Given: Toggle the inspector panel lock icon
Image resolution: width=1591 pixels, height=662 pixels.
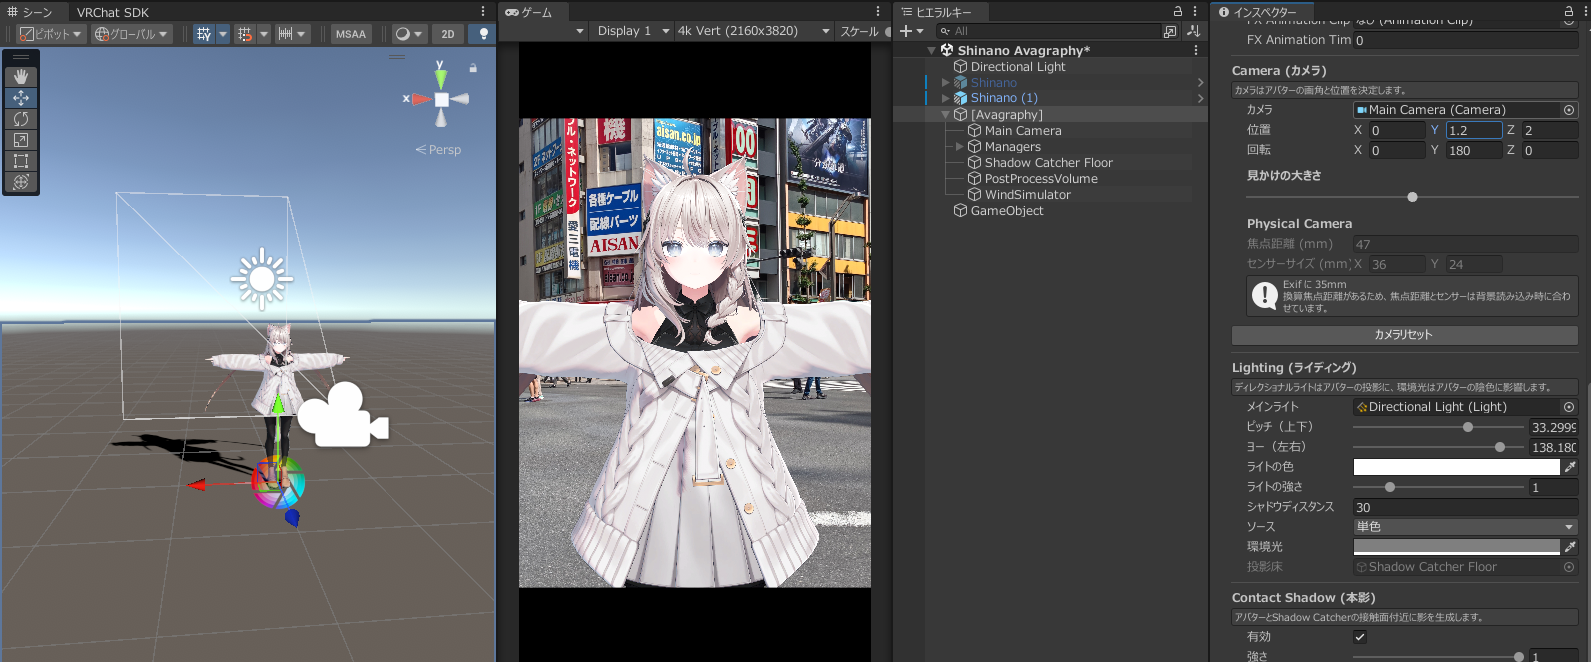Looking at the screenshot, I should pos(1569,11).
